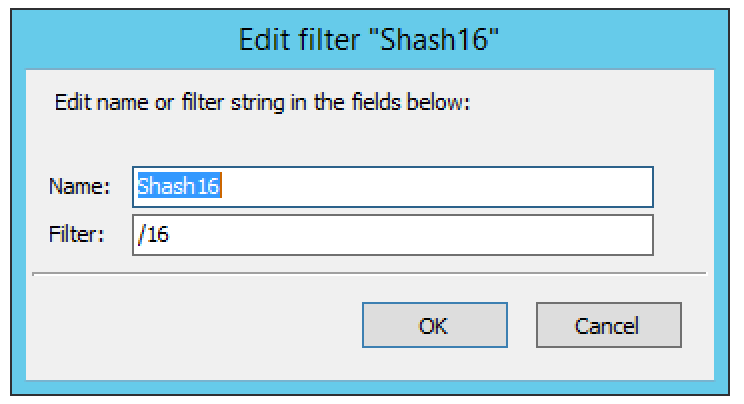Click the "Filter:" label
The image size is (744, 404).
click(76, 234)
